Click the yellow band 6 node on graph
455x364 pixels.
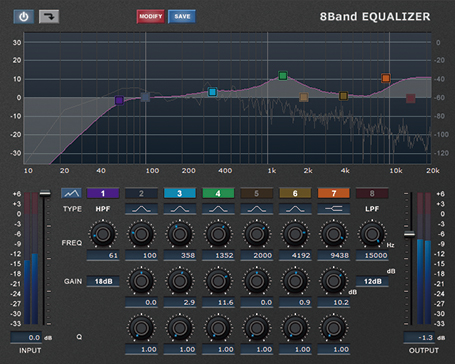[343, 96]
